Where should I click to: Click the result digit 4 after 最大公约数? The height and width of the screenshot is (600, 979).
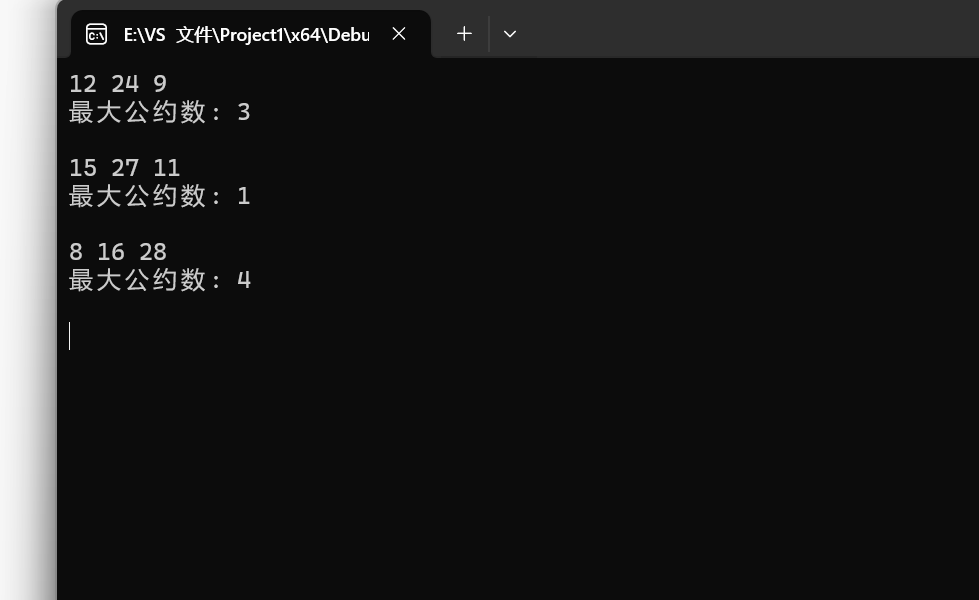click(244, 280)
